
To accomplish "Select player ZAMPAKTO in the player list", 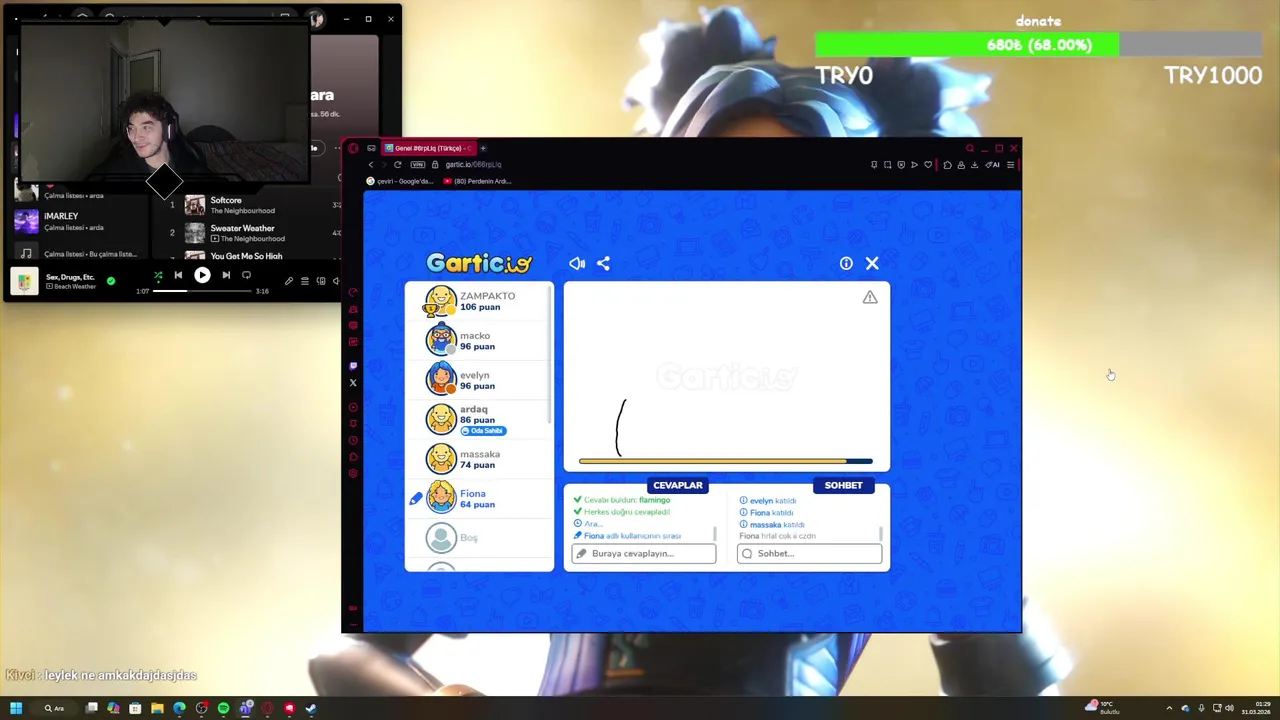I will pyautogui.click(x=478, y=301).
